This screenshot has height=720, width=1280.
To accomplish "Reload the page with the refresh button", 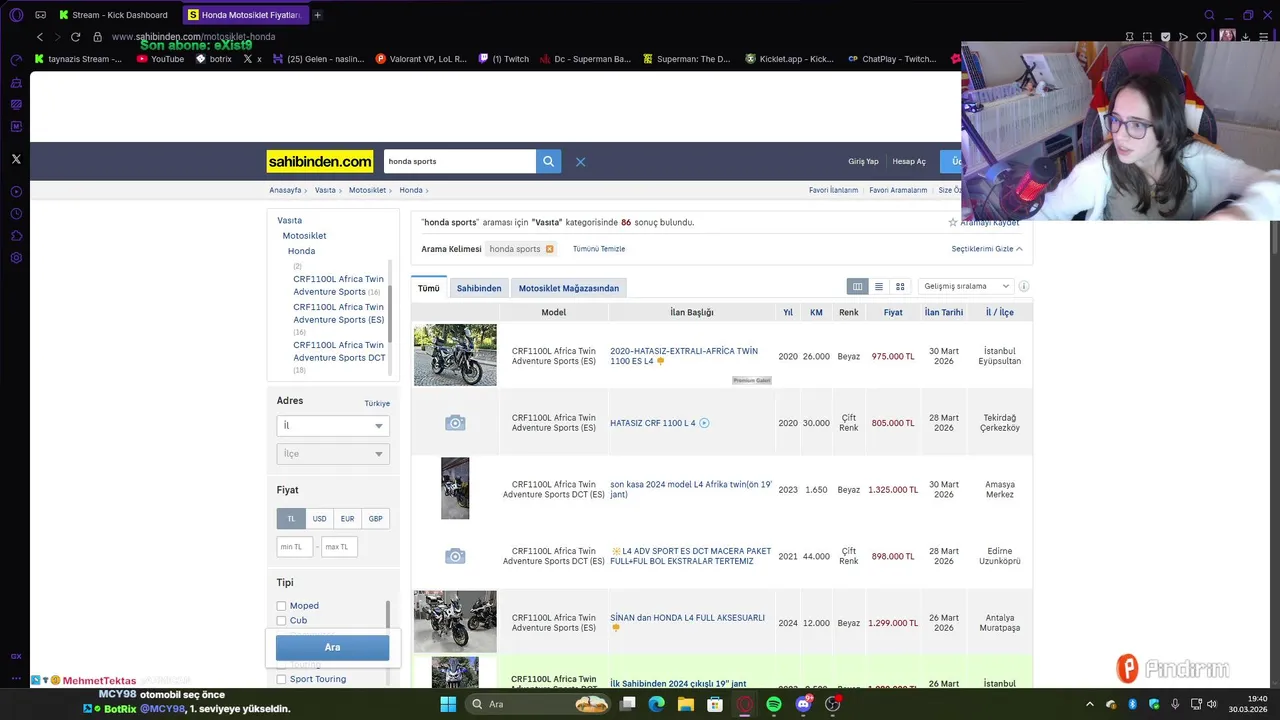I will 75,37.
